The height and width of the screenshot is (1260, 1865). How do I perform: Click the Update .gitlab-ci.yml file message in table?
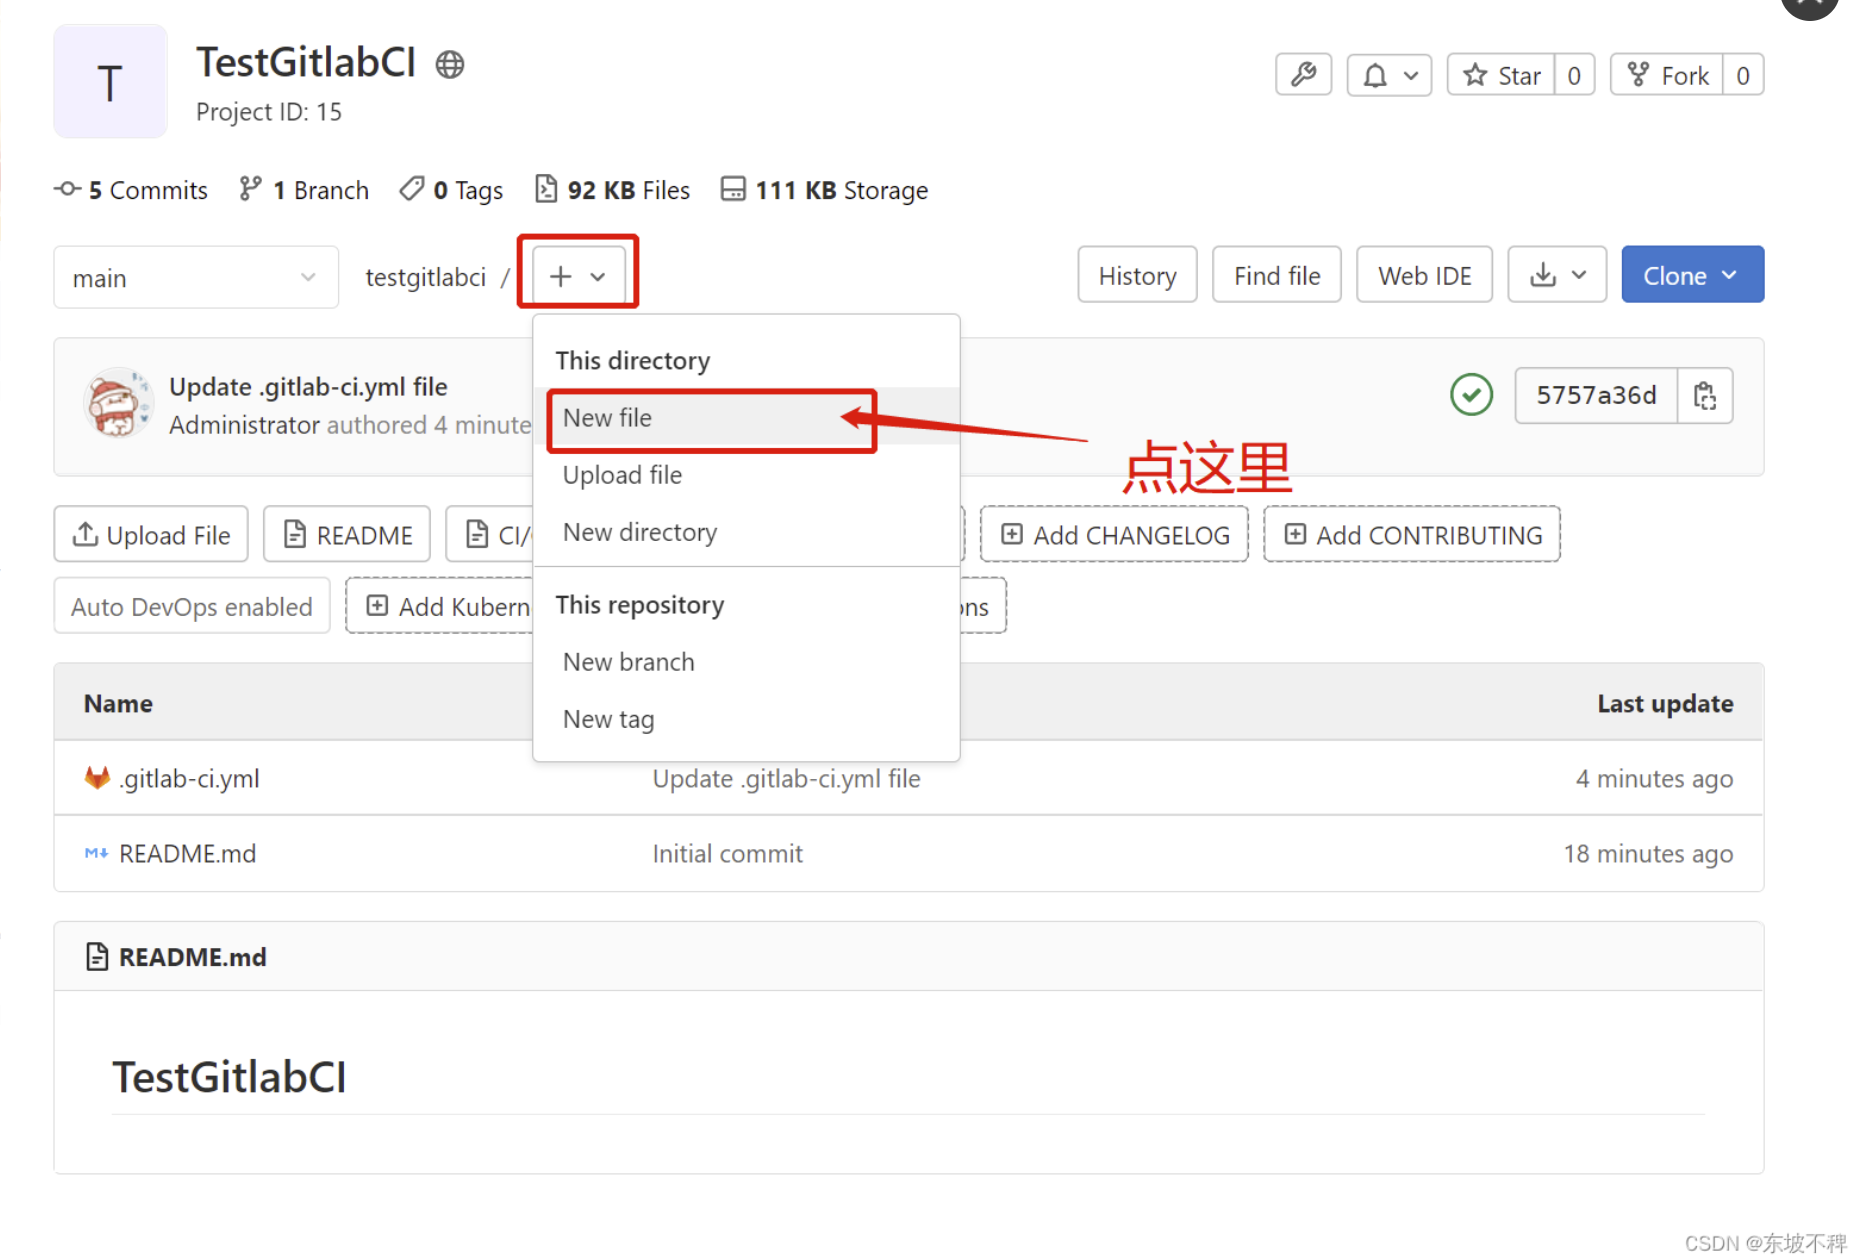[x=786, y=778]
